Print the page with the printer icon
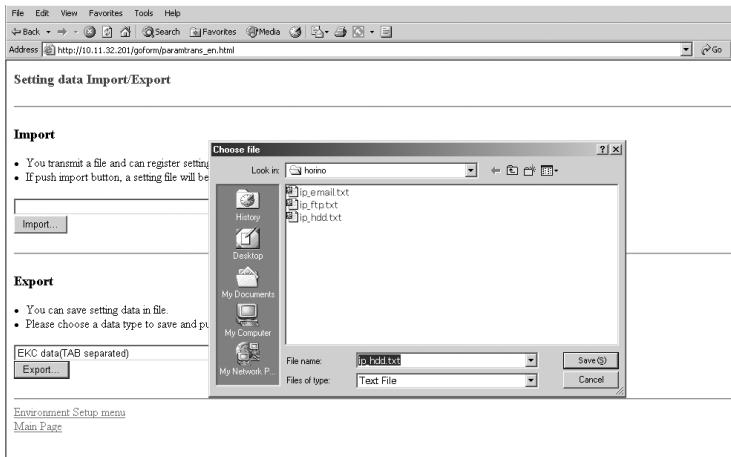The height and width of the screenshot is (457, 731). (x=341, y=32)
